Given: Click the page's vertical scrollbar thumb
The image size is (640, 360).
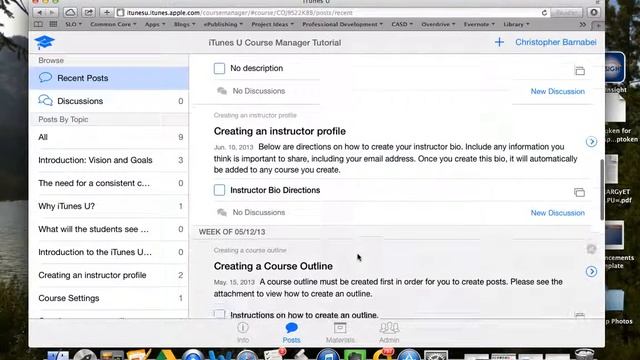Looking at the screenshot, I should click(602, 189).
